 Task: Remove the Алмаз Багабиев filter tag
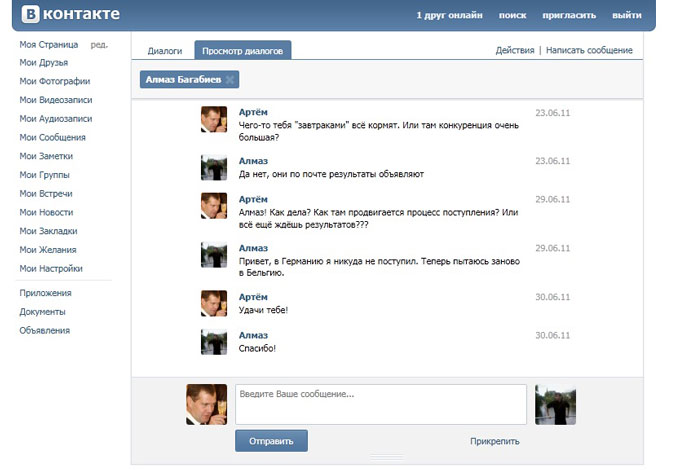tap(230, 79)
